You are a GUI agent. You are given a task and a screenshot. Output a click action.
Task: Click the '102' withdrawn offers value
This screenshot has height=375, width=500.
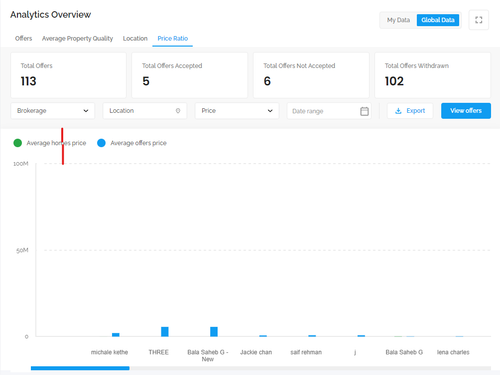394,81
